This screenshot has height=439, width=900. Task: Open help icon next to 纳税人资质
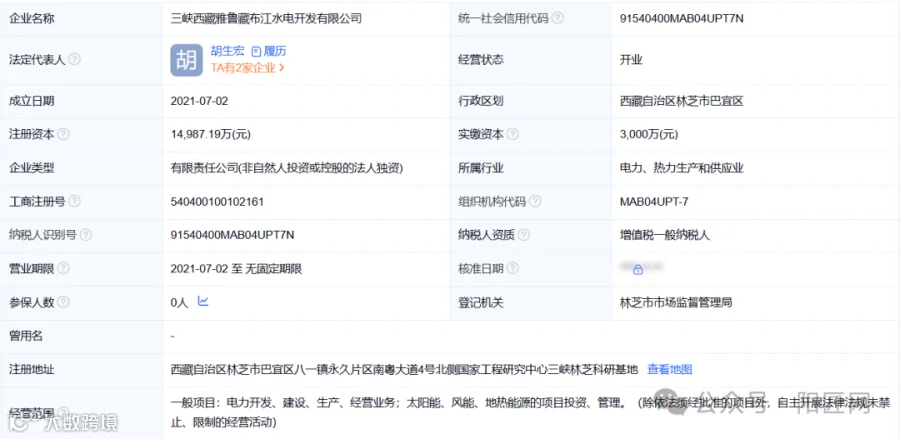pyautogui.click(x=523, y=235)
